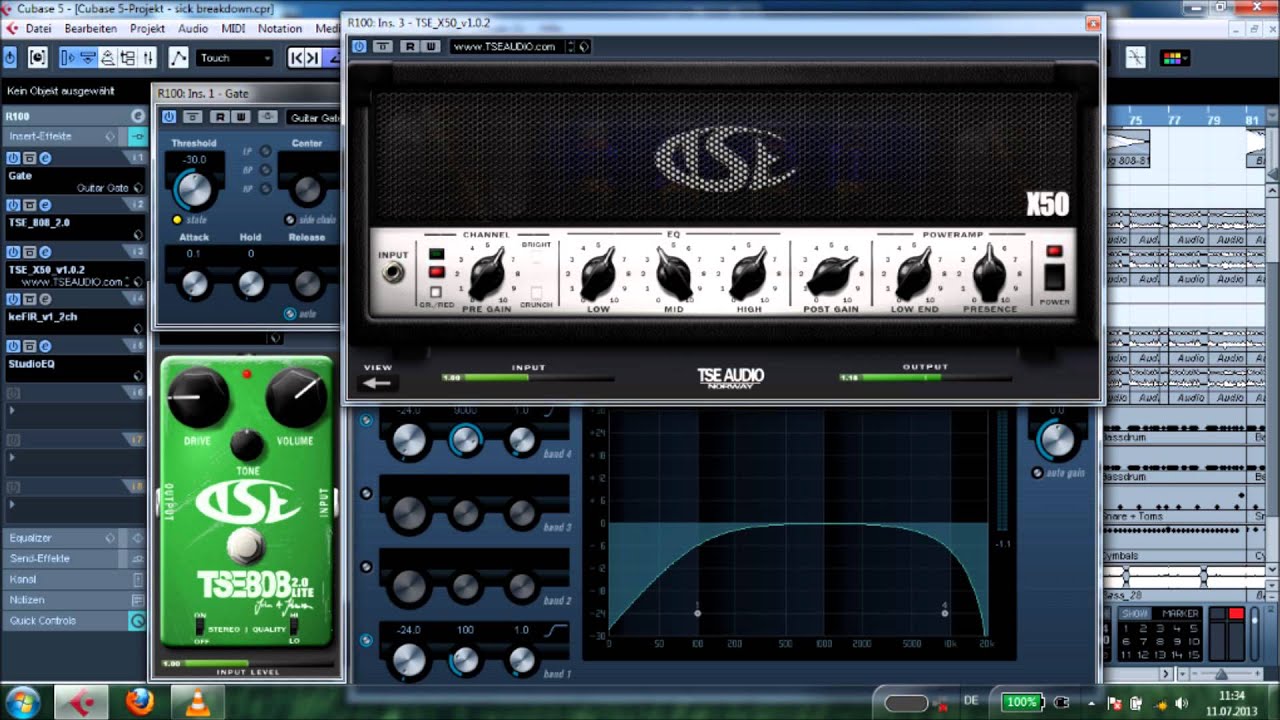Viewport: 1280px width, 720px height.
Task: Click the PRE GAIN knob on amp
Action: 486,272
